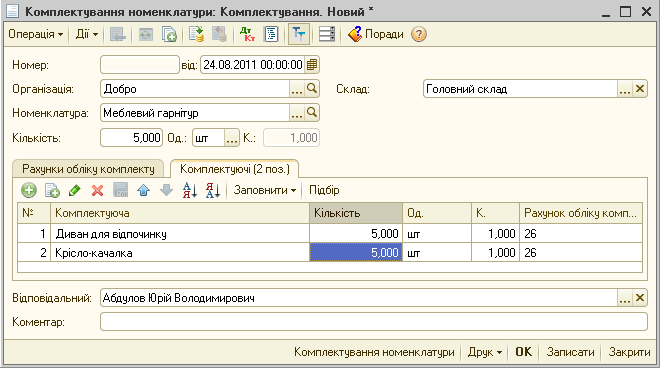Click the date field 24.08.2011

click(253, 65)
